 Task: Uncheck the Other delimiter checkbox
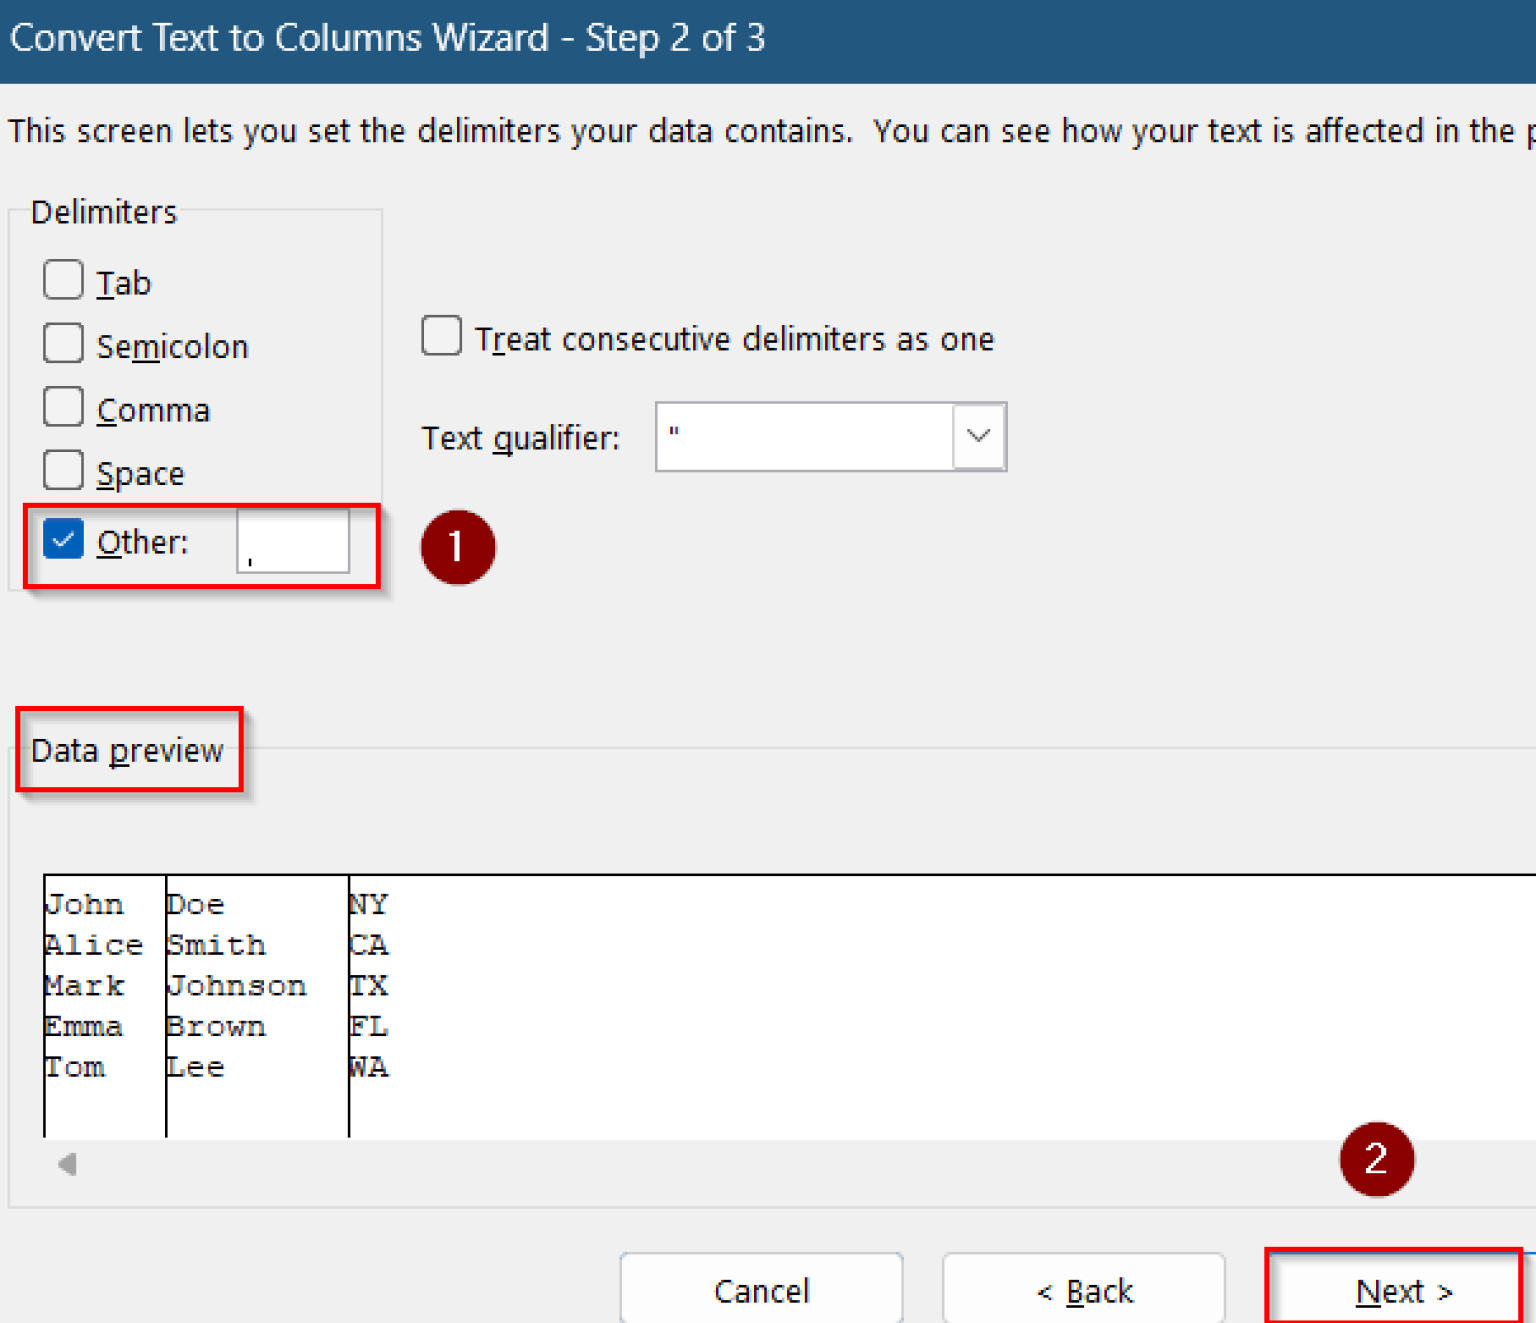pyautogui.click(x=63, y=538)
